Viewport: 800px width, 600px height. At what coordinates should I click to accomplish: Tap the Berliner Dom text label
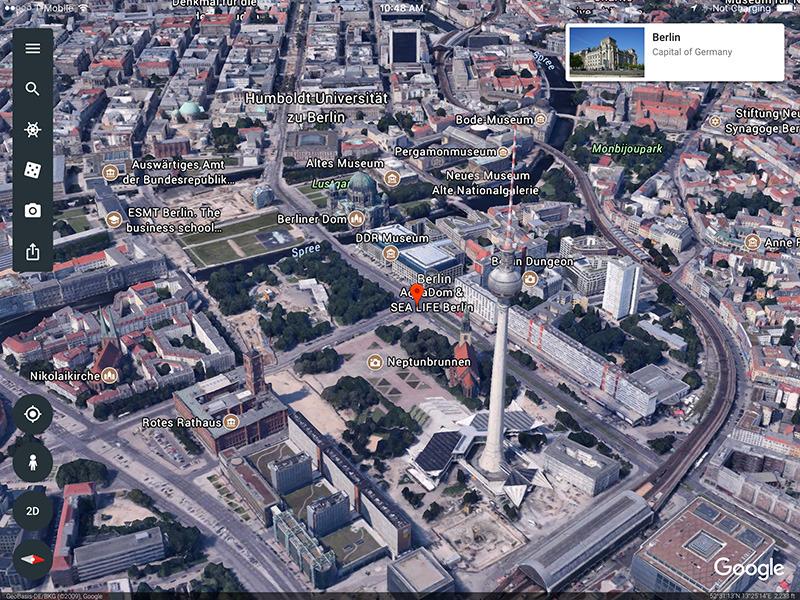(x=312, y=219)
